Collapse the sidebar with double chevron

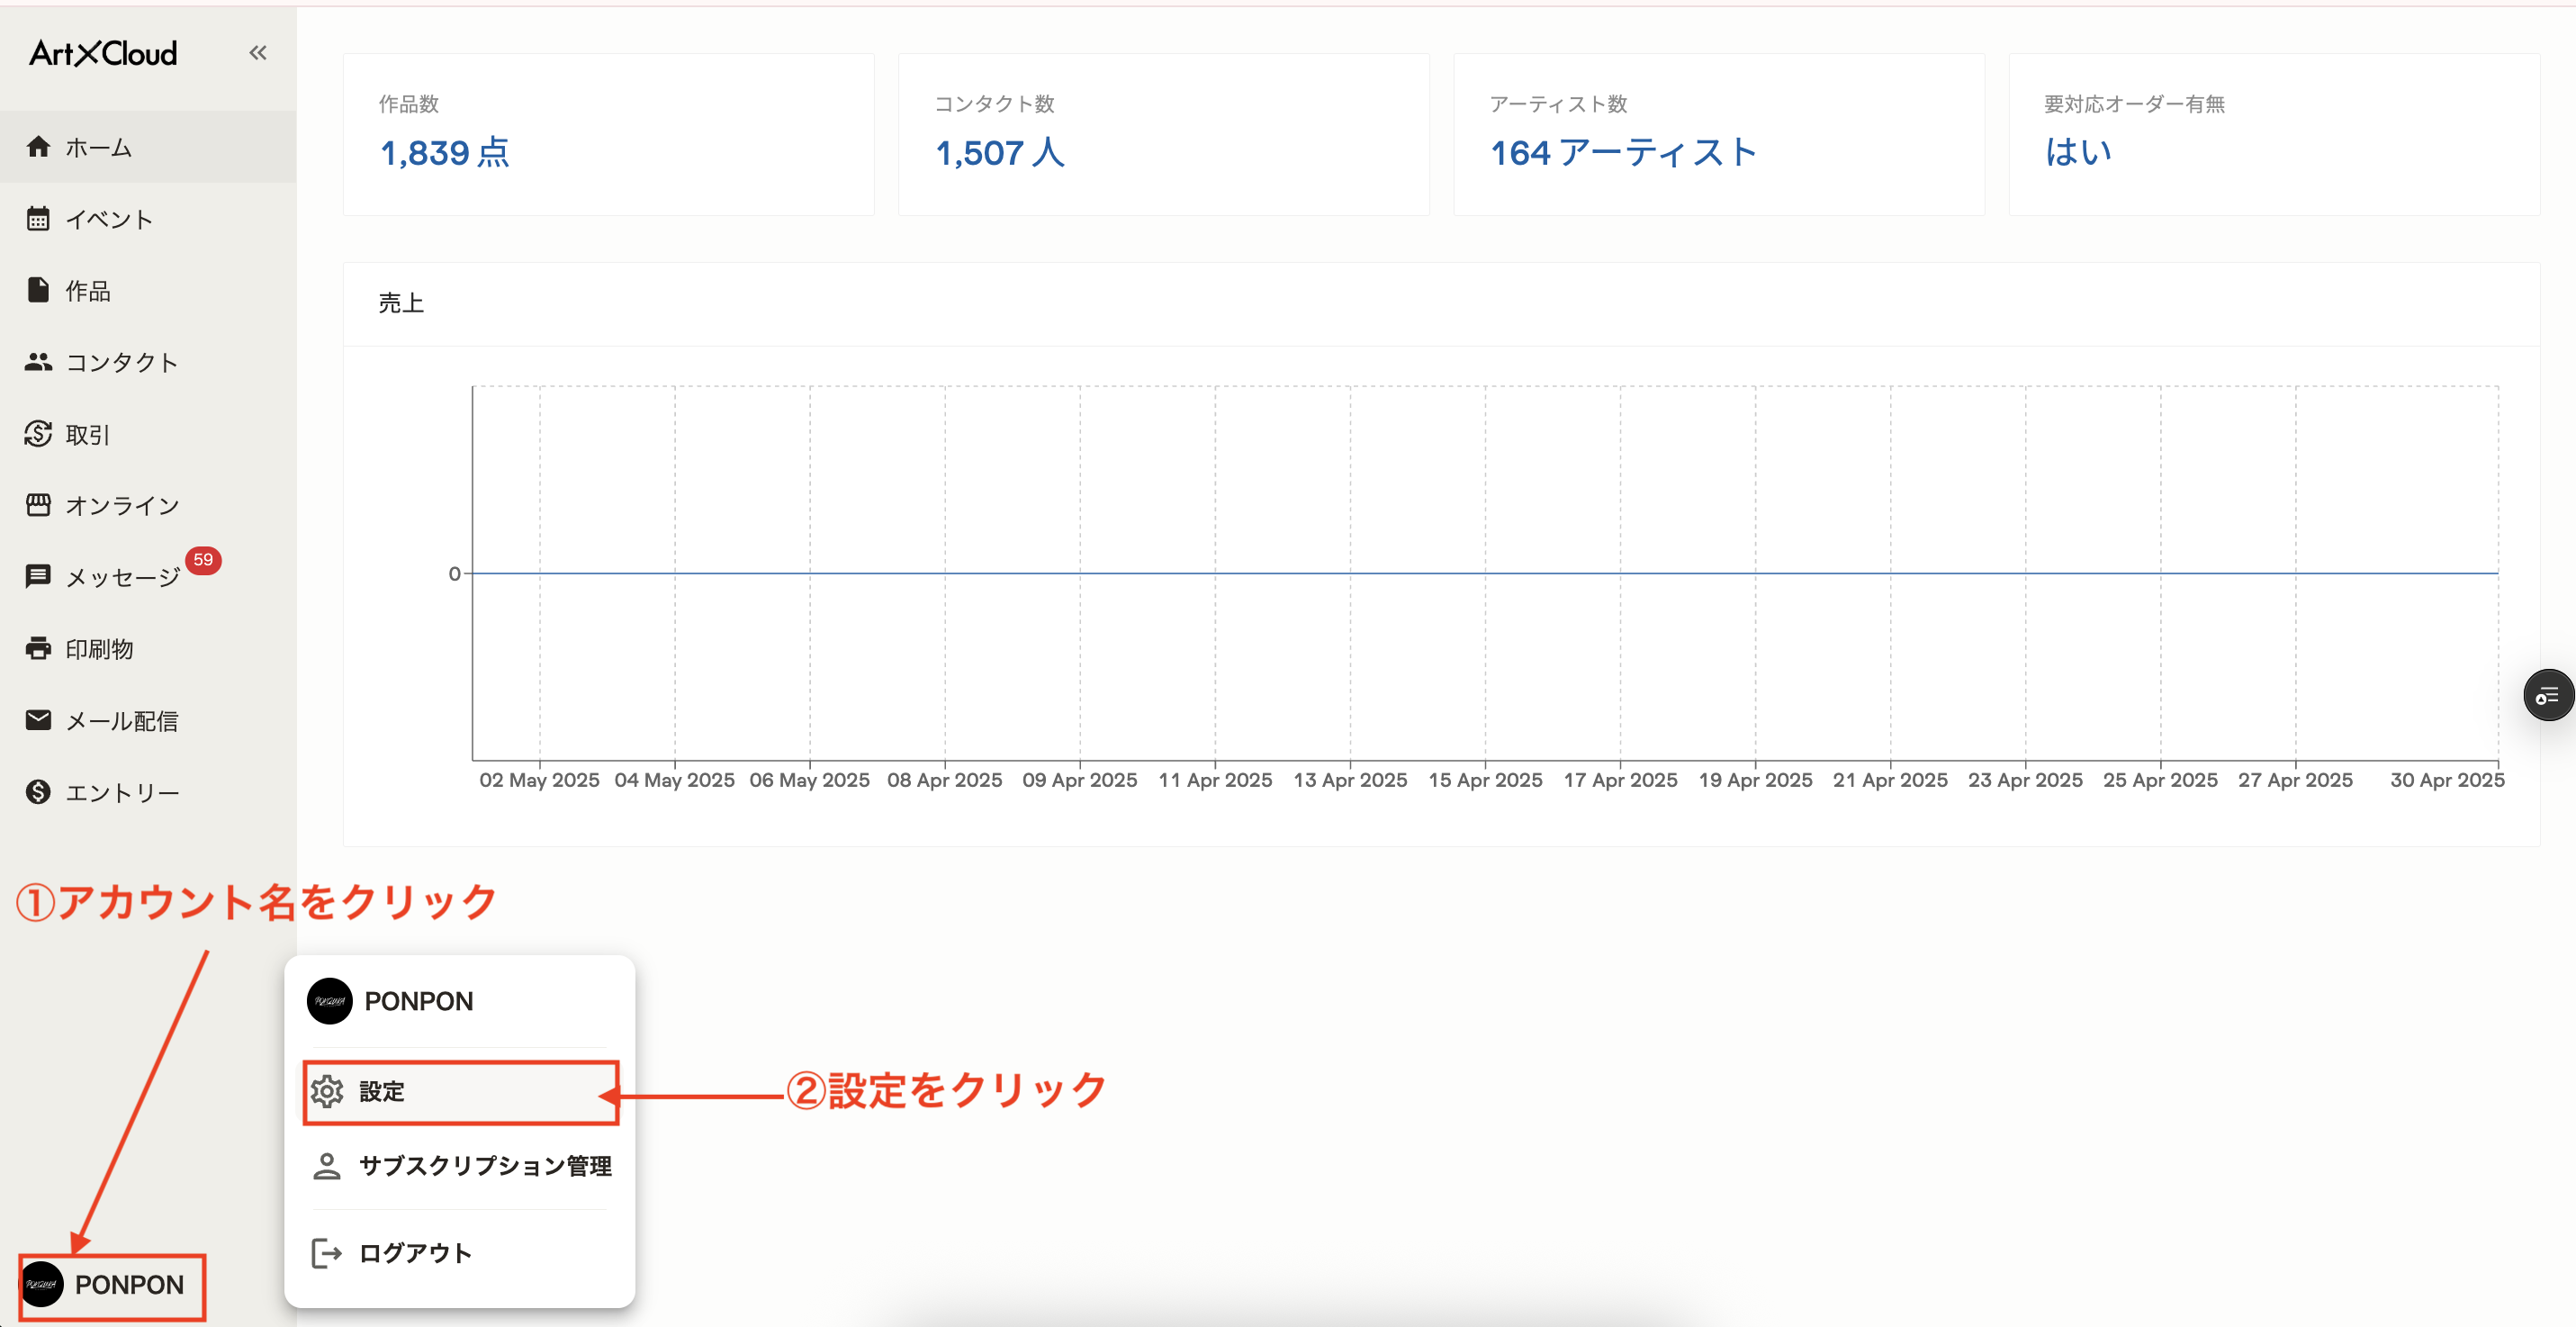(x=258, y=53)
